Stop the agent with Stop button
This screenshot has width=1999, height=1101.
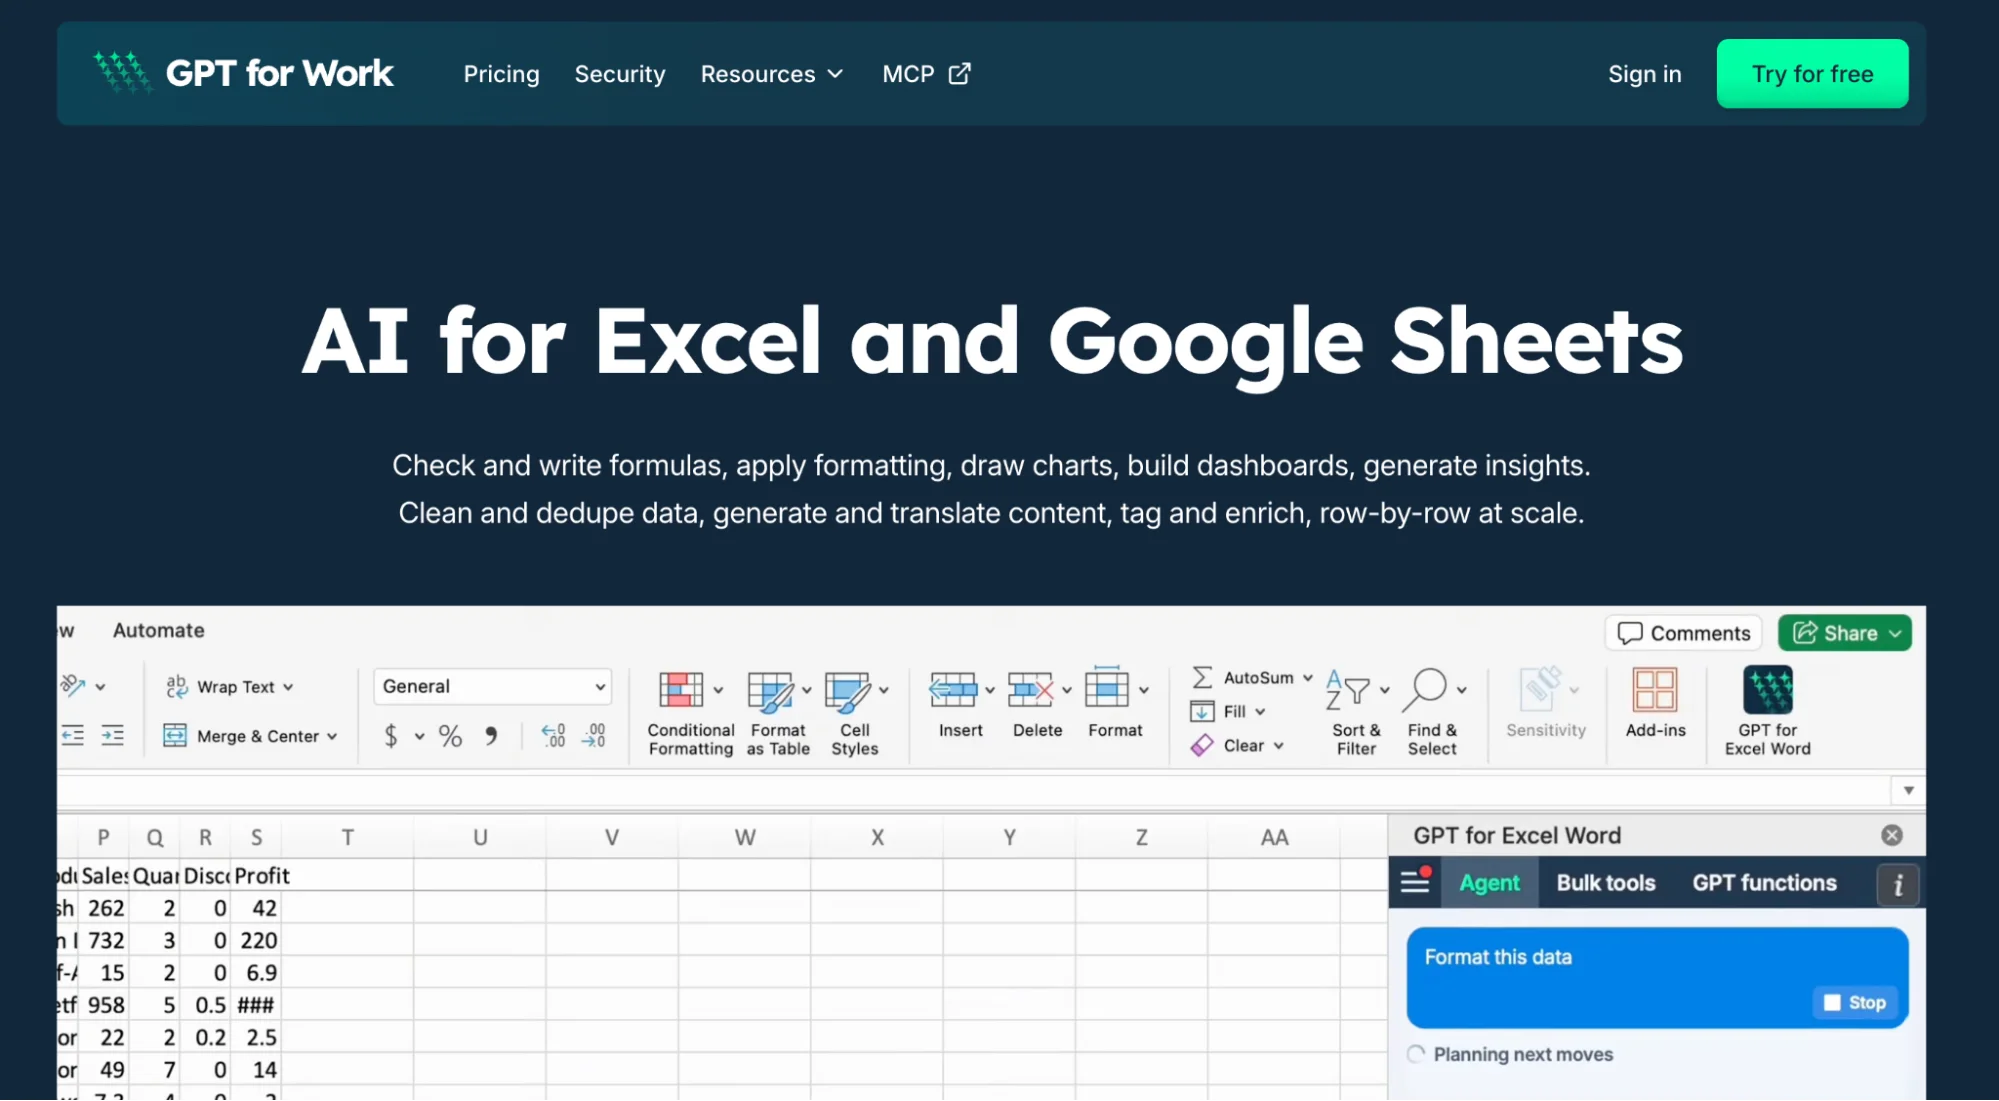(1854, 1003)
